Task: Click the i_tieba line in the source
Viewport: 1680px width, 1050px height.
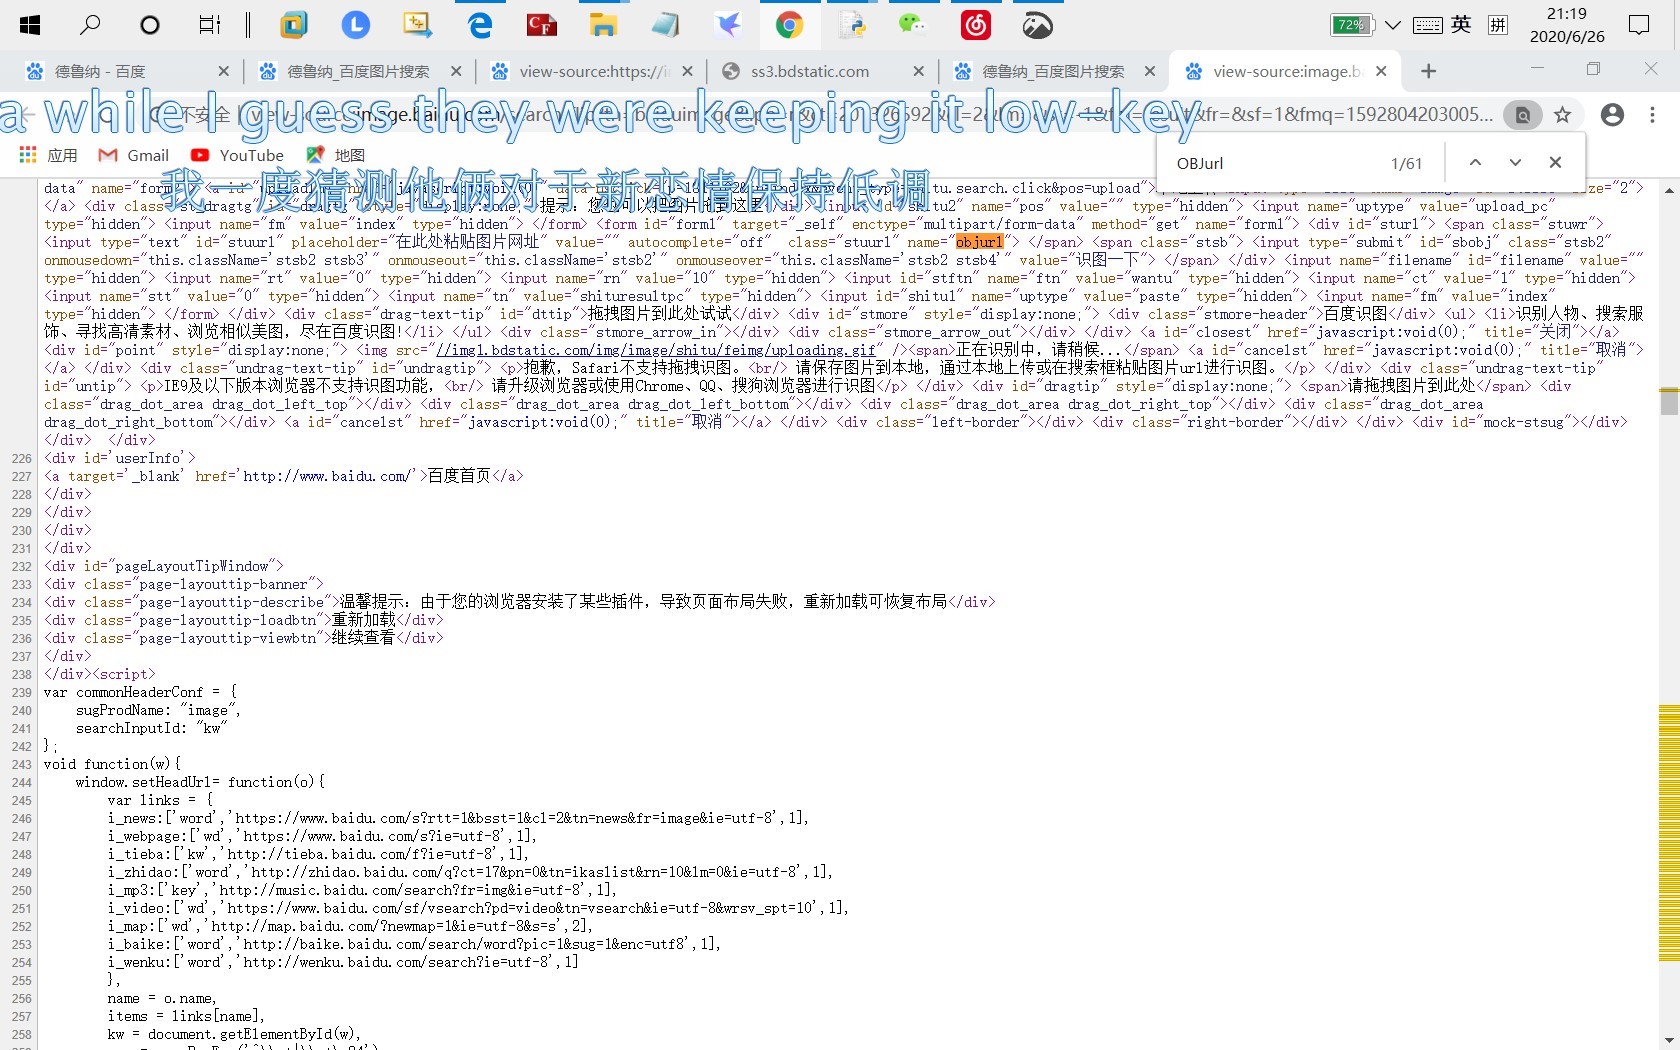Action: [318, 854]
